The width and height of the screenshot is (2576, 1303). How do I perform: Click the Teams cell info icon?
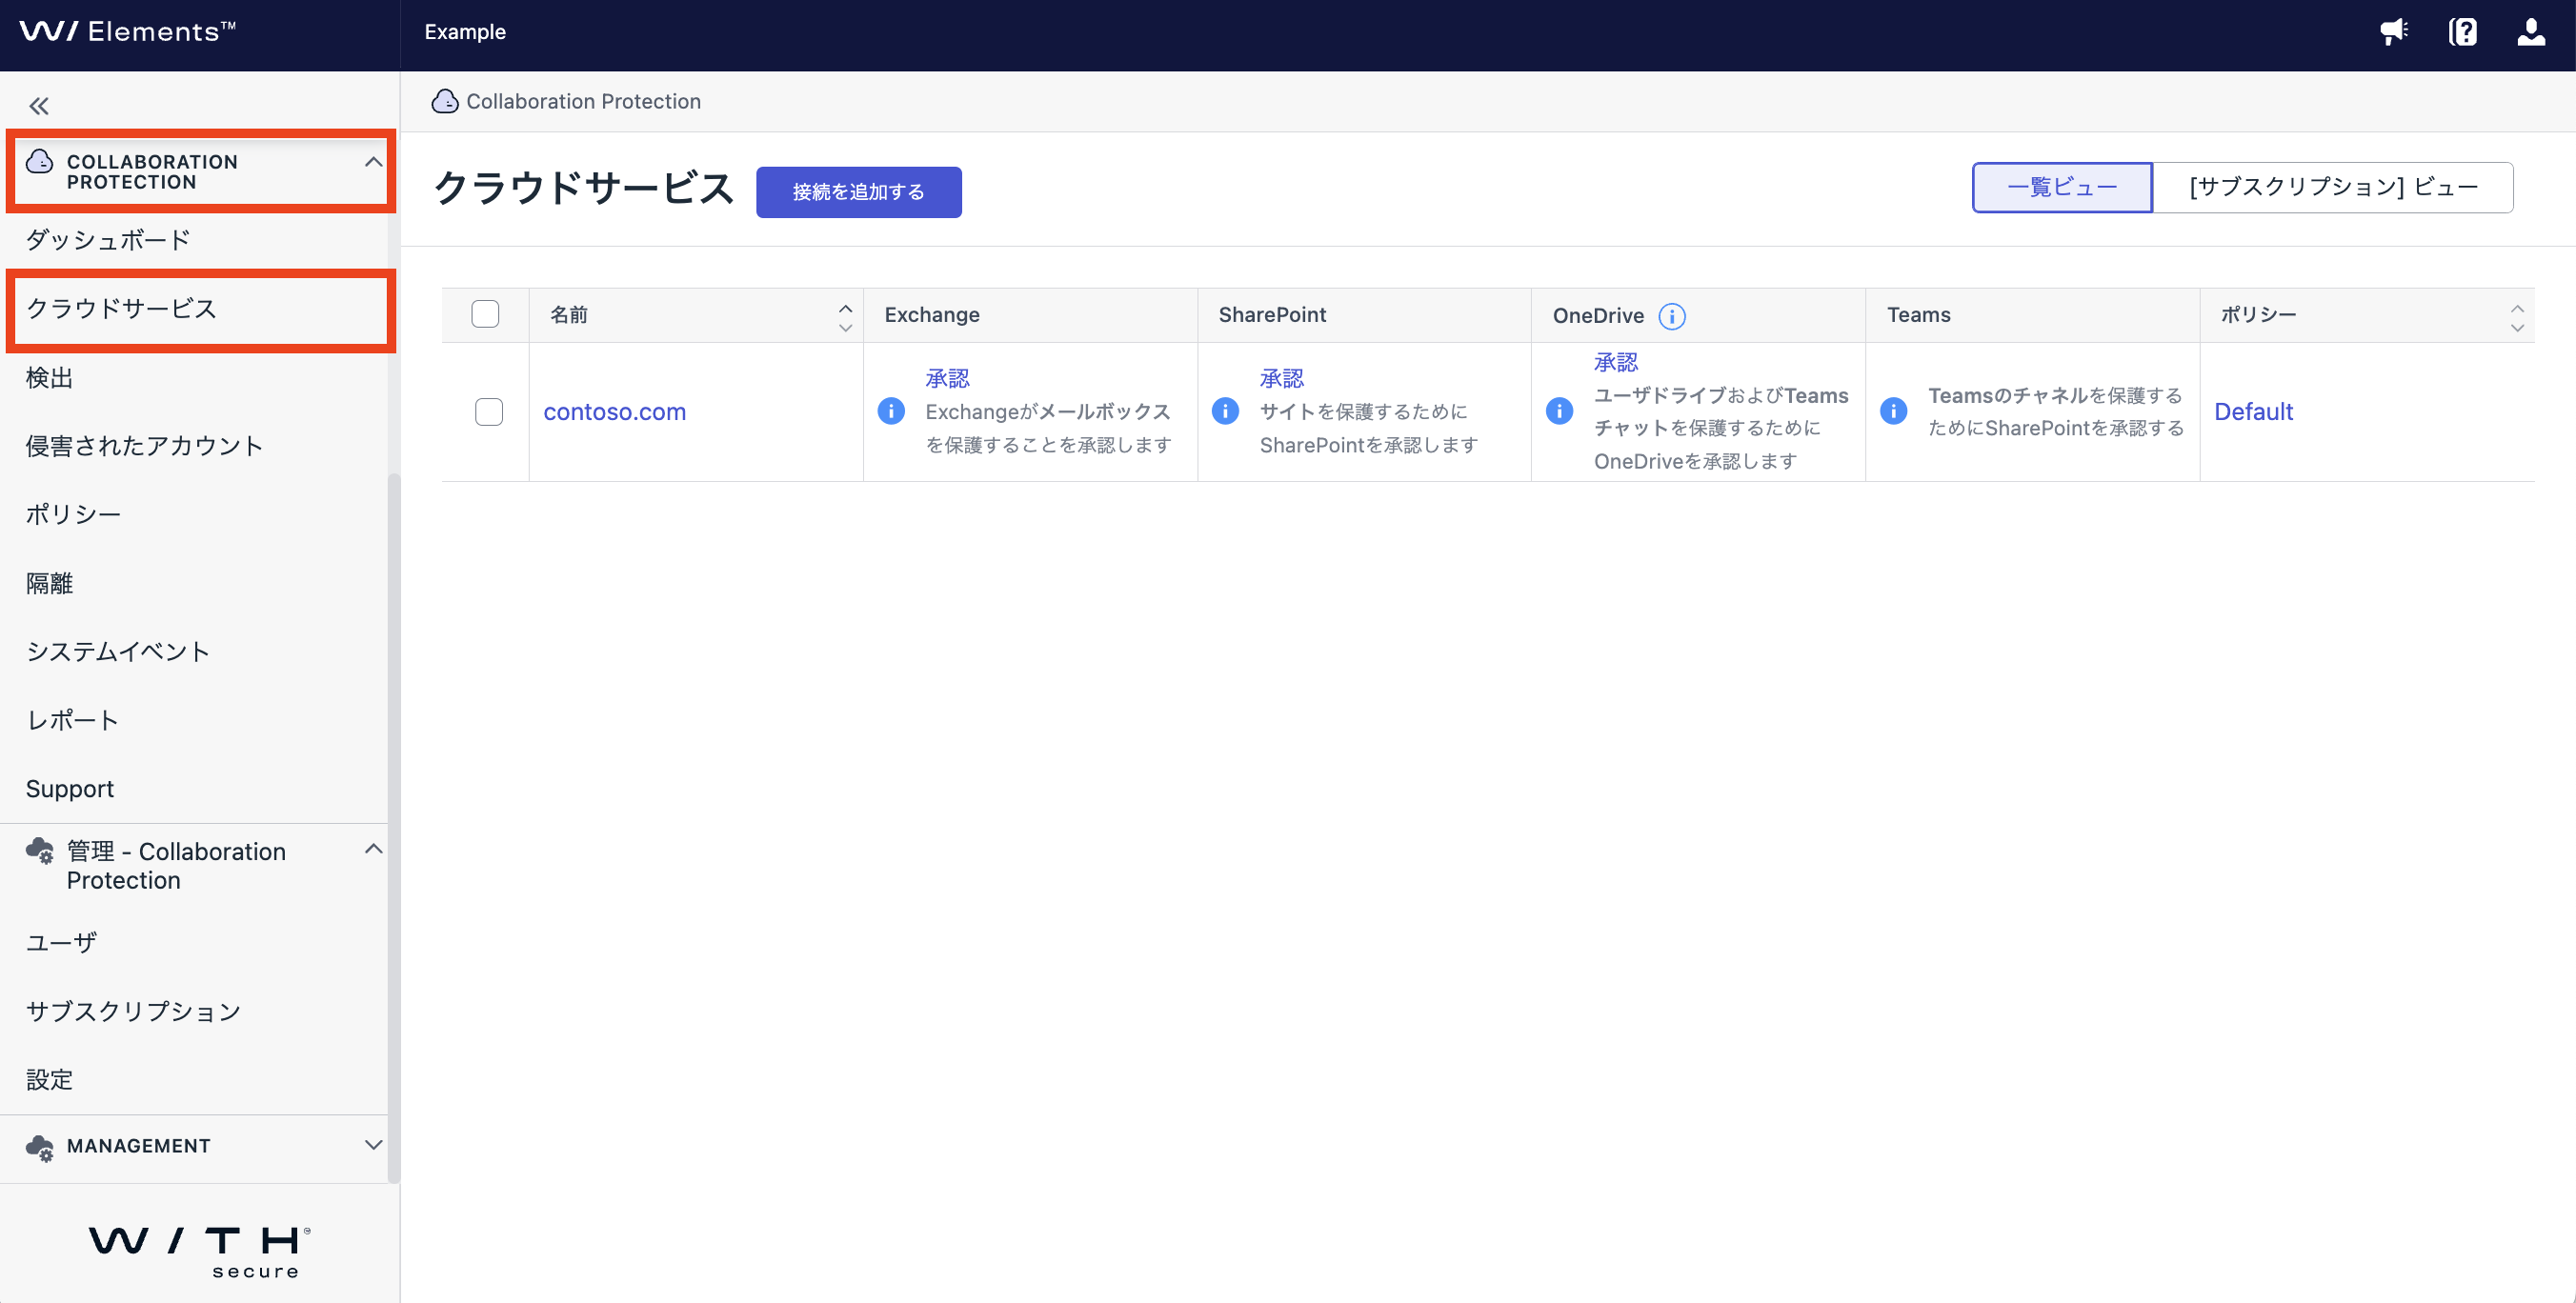click(1893, 411)
